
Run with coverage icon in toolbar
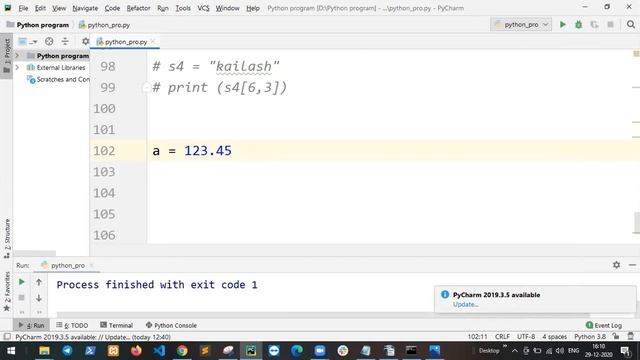click(594, 24)
